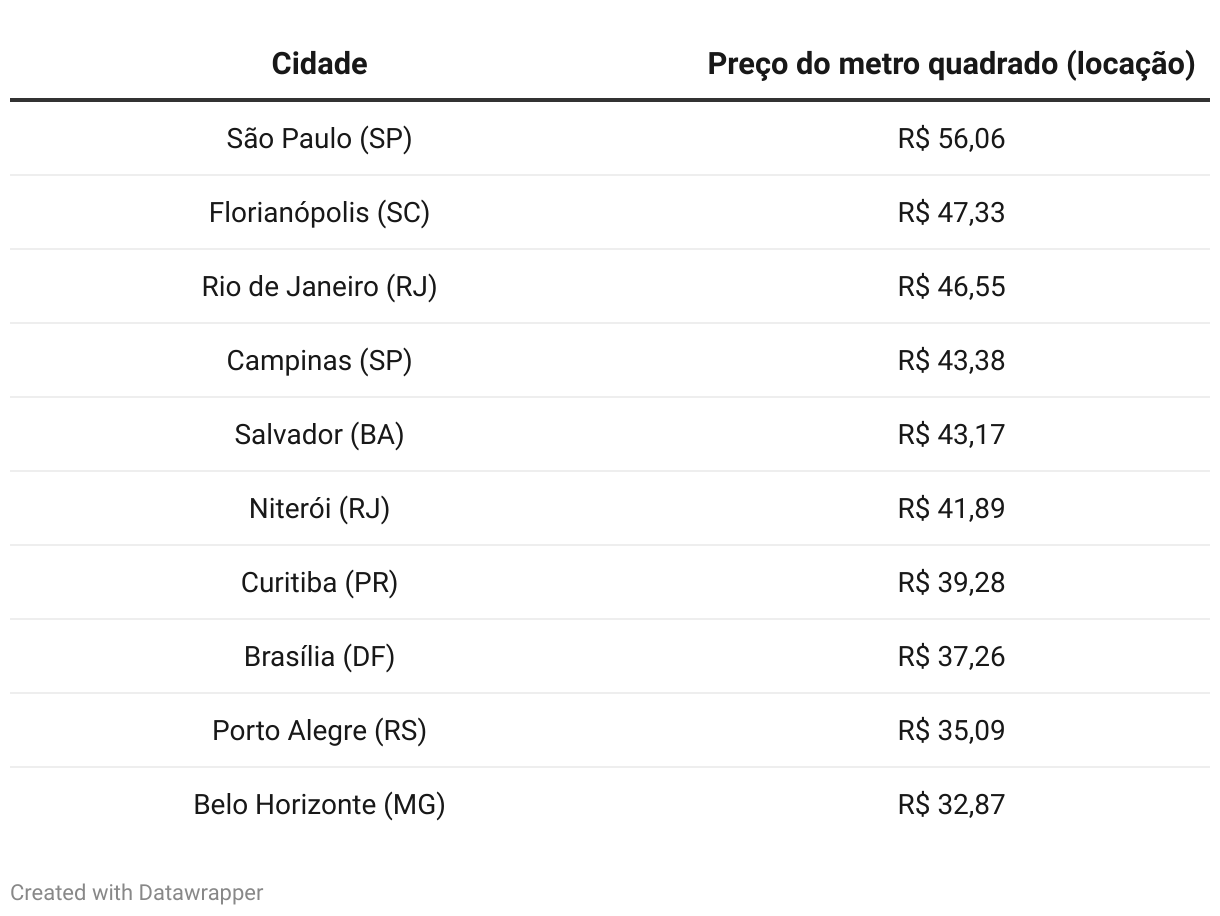This screenshot has width=1220, height=916.
Task: Select the São Paulo (SP) cell
Action: (319, 138)
